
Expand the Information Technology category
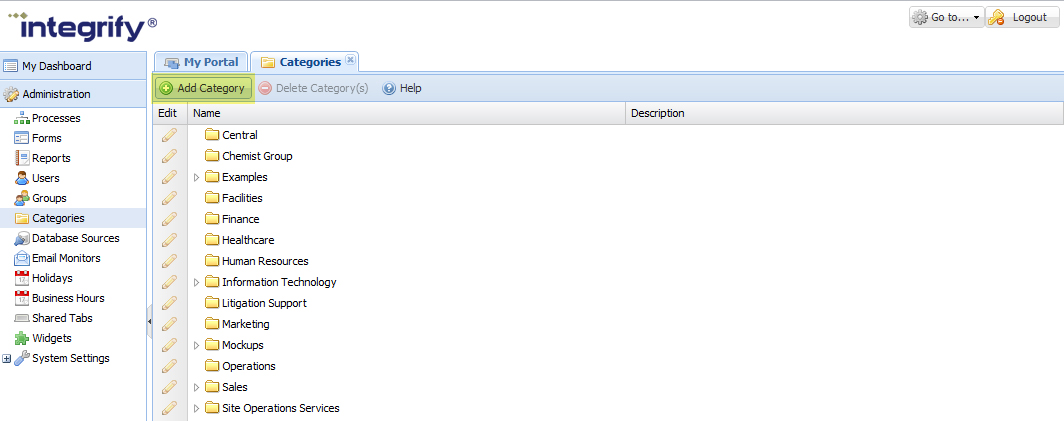(197, 282)
